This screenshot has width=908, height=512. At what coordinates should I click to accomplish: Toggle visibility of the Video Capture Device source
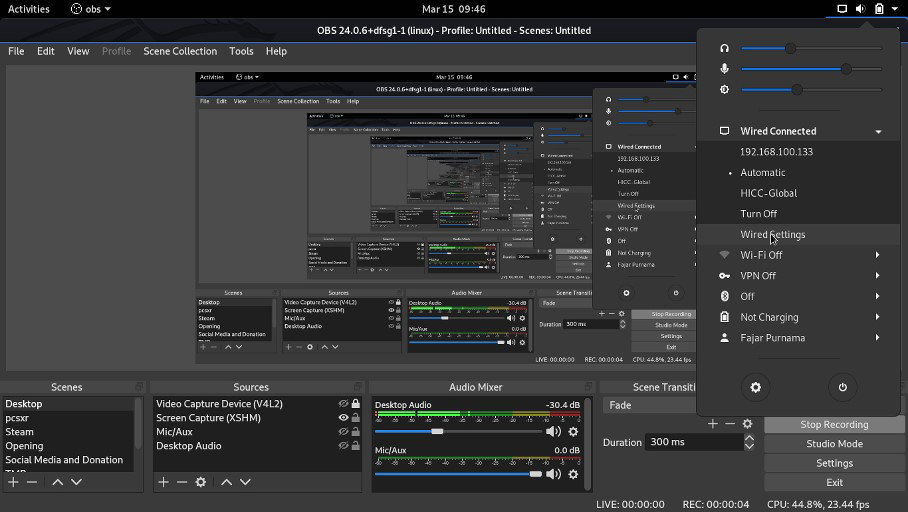[343, 404]
